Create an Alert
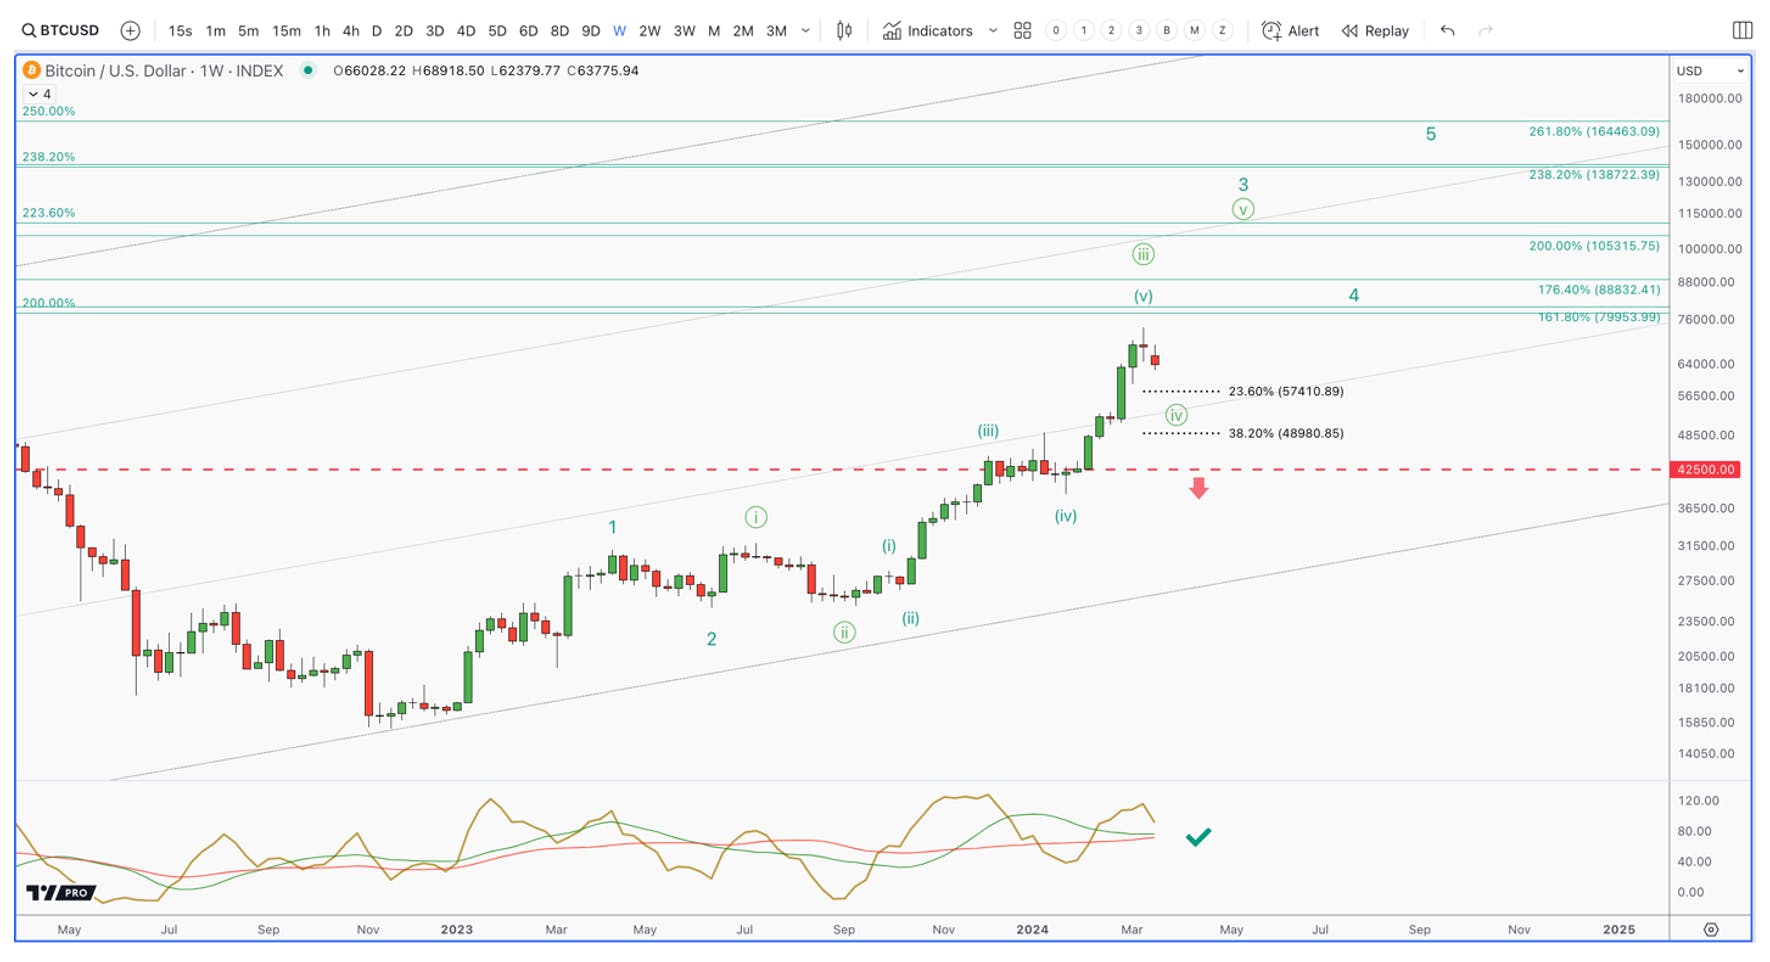 coord(1290,30)
